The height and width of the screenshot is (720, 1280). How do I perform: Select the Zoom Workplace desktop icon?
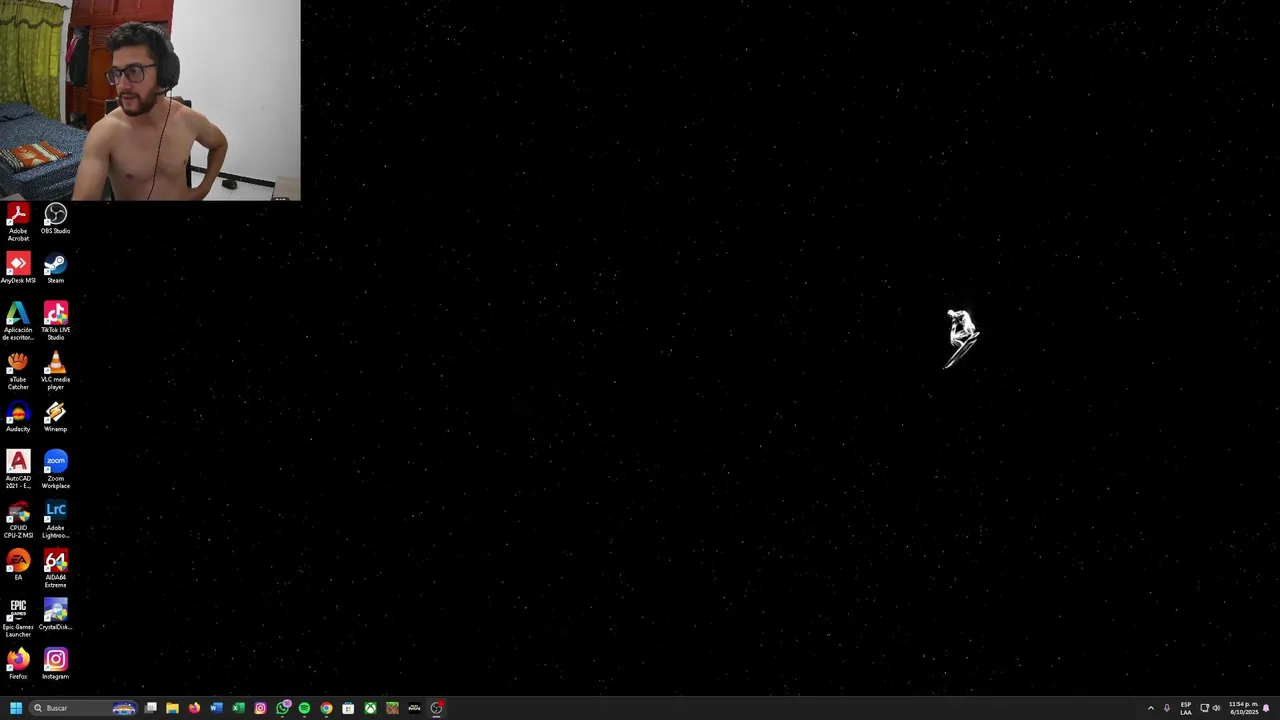tap(55, 470)
